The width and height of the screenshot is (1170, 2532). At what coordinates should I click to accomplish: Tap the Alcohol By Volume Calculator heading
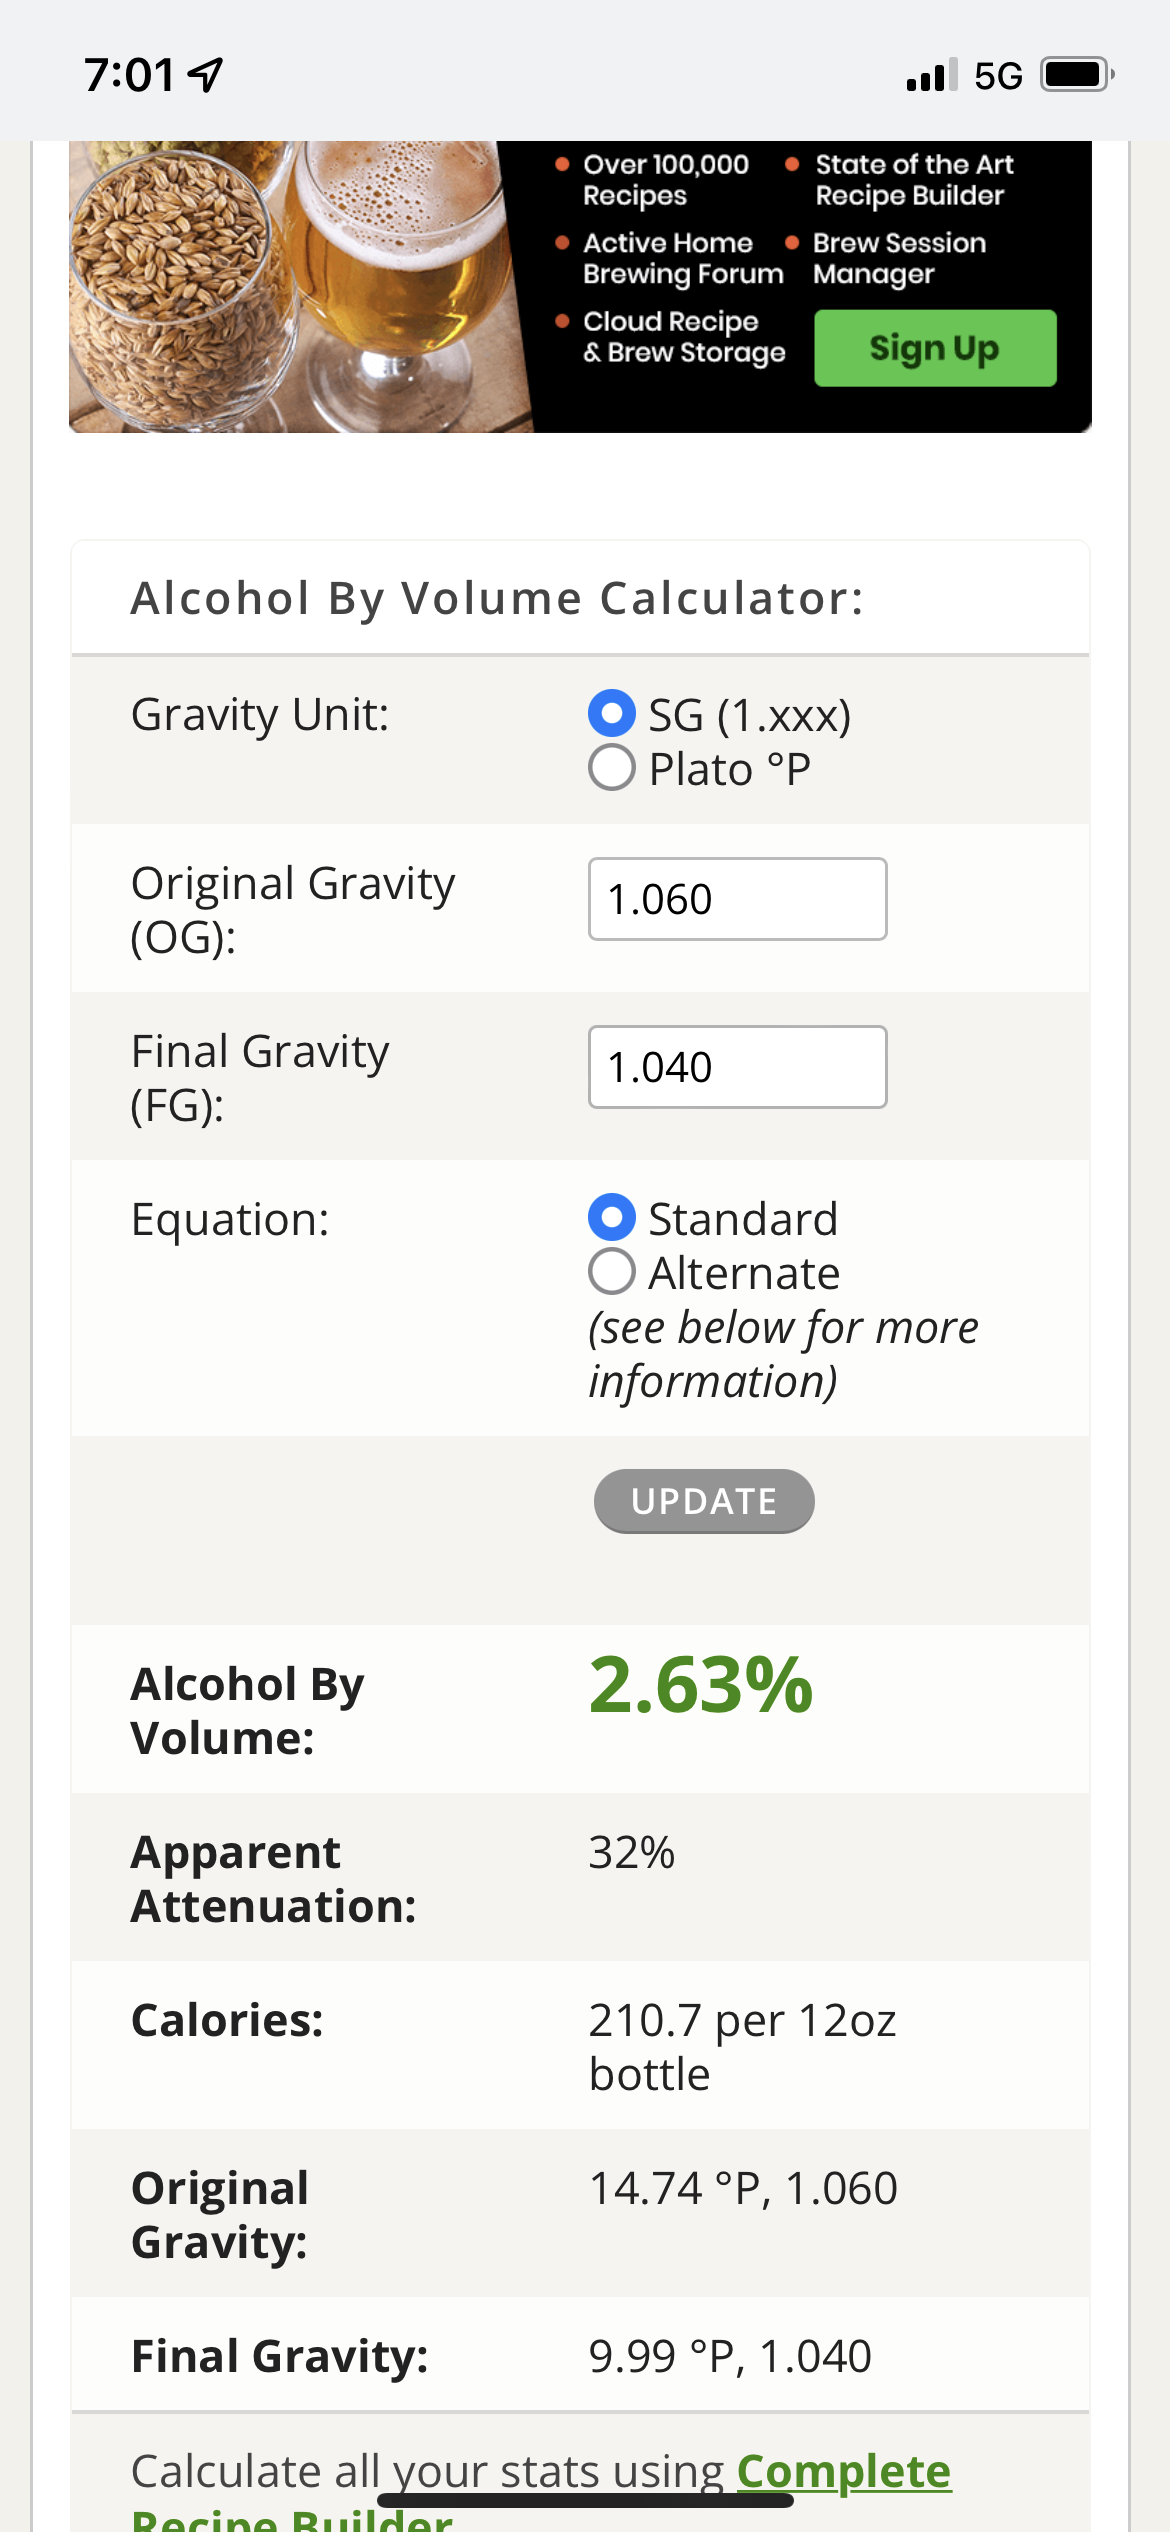click(497, 599)
